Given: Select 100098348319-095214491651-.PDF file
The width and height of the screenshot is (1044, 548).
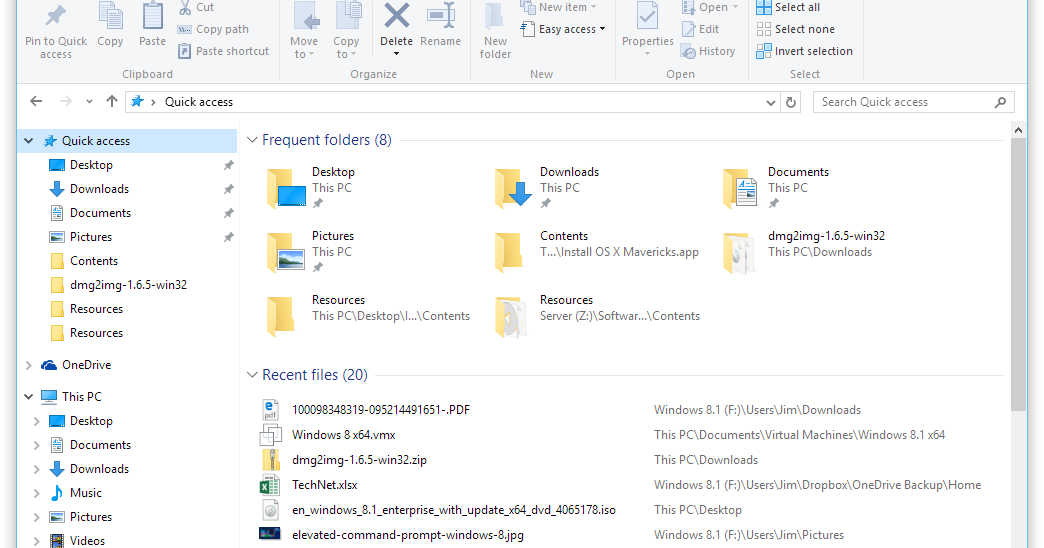Looking at the screenshot, I should pyautogui.click(x=380, y=410).
